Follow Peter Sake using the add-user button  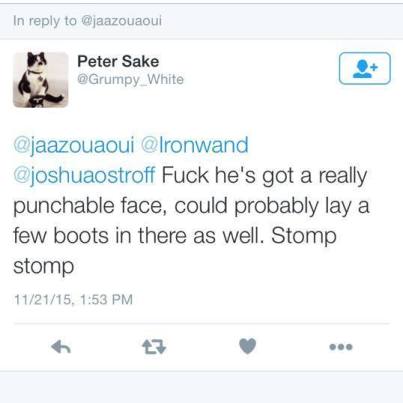[365, 68]
